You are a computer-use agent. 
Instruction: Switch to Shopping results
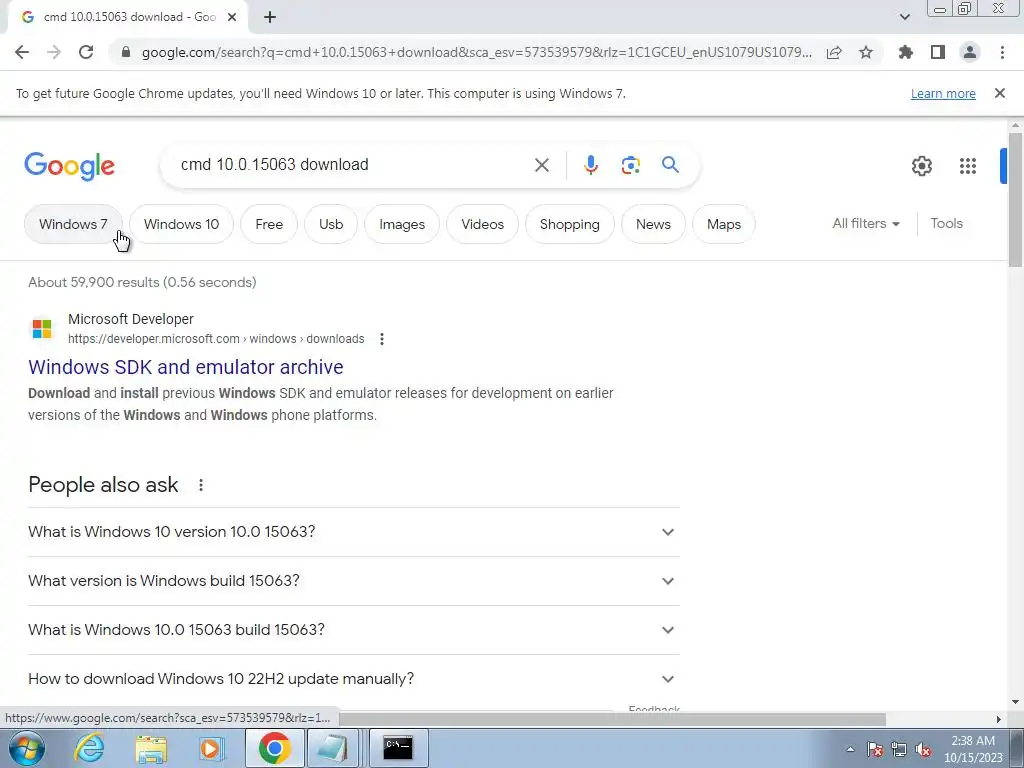tap(569, 224)
